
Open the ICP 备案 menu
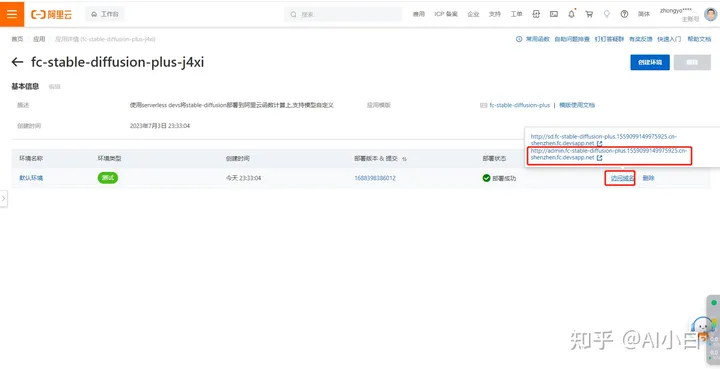click(x=446, y=14)
